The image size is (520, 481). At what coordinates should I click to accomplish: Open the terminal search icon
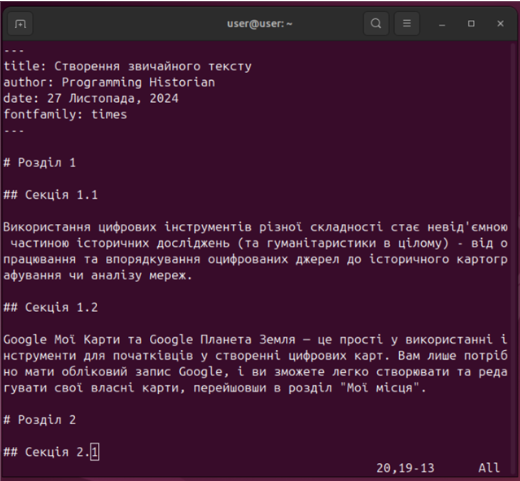coord(376,24)
